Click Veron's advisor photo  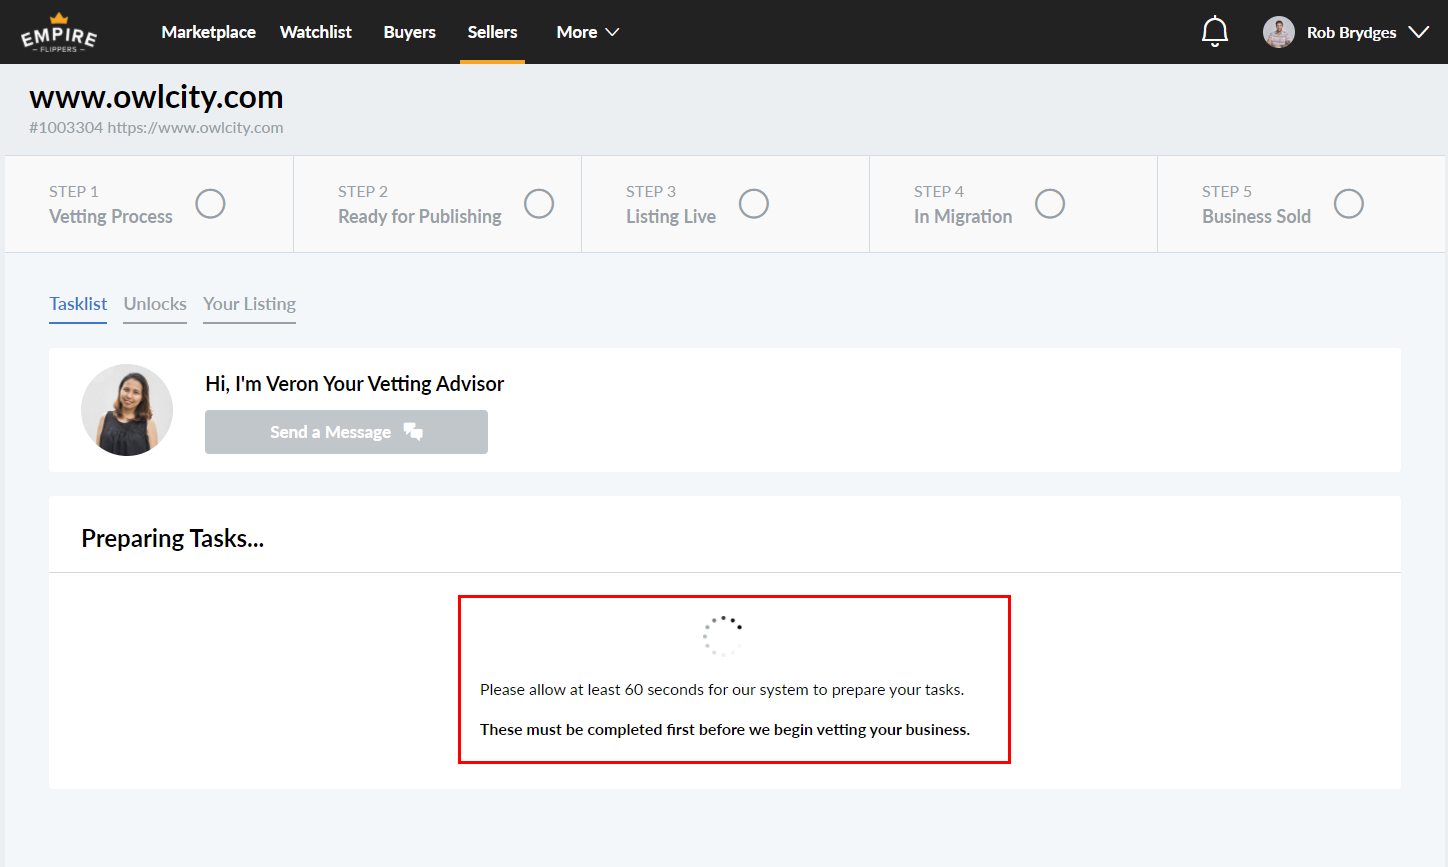pos(127,410)
